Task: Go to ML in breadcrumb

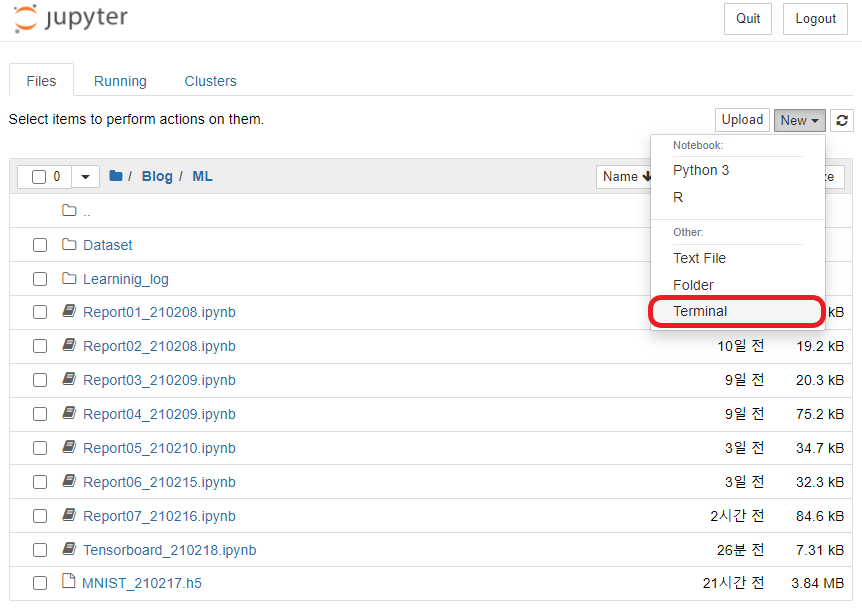Action: [x=202, y=176]
